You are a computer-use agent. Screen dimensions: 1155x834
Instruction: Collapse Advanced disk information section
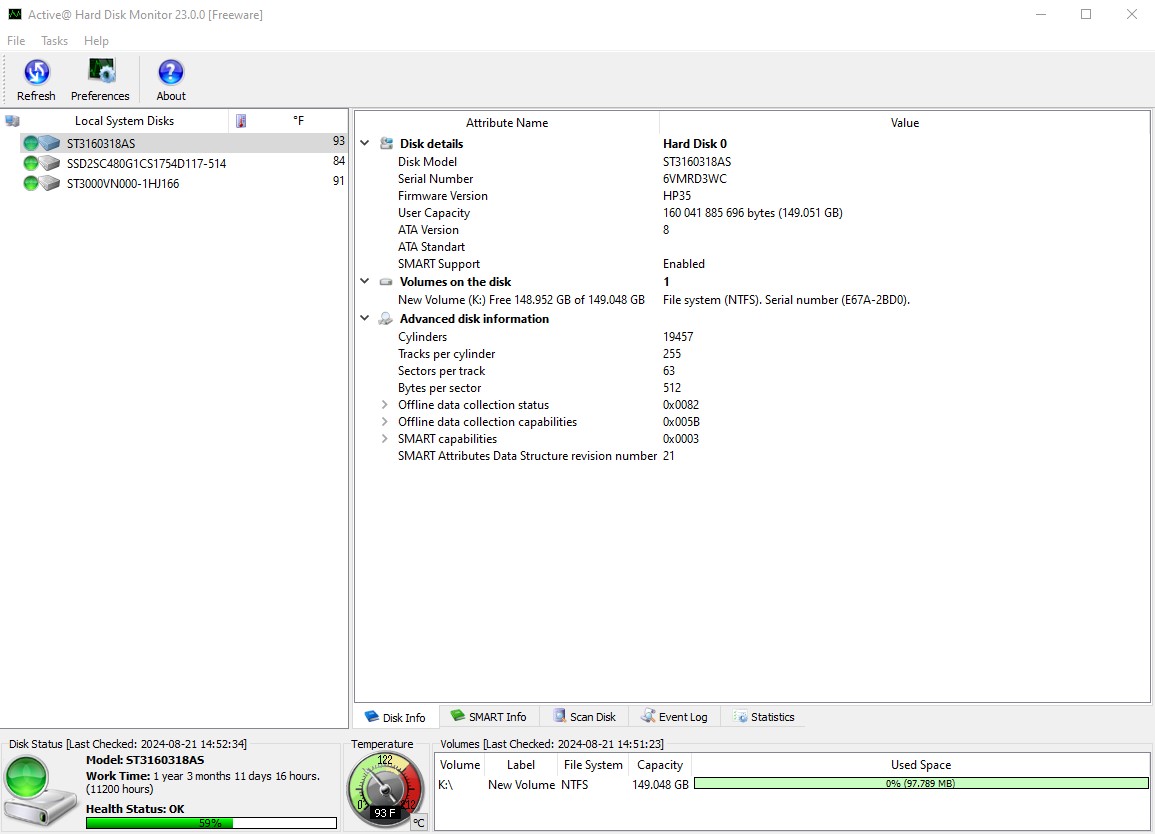click(365, 319)
